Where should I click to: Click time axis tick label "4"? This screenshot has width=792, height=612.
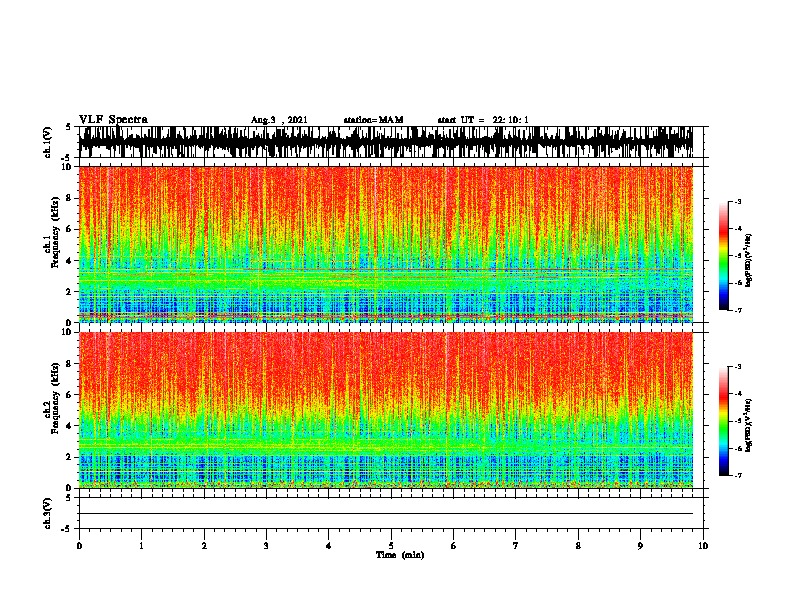(329, 546)
